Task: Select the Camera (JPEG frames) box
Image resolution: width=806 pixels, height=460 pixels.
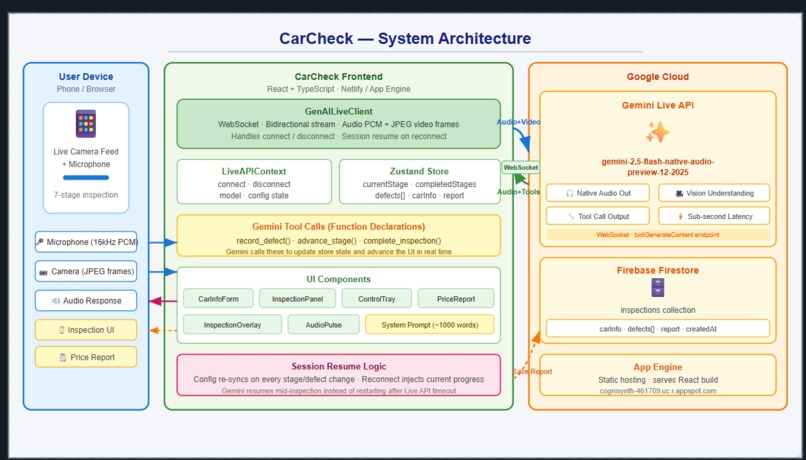Action: [x=86, y=271]
